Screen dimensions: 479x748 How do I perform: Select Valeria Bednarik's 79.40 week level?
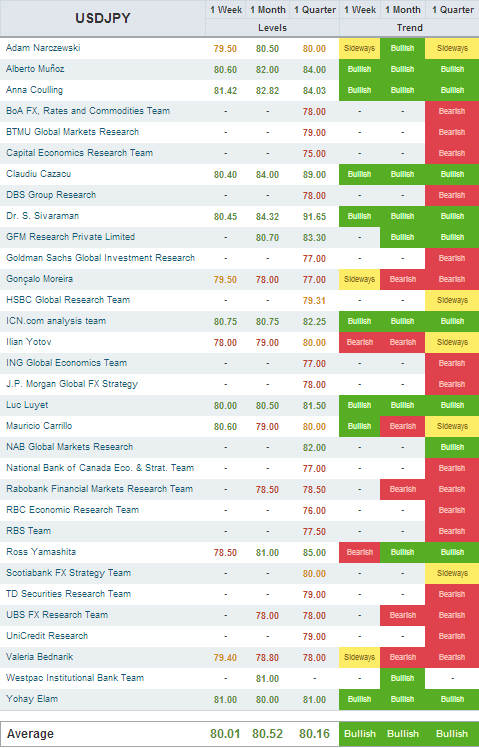225,657
